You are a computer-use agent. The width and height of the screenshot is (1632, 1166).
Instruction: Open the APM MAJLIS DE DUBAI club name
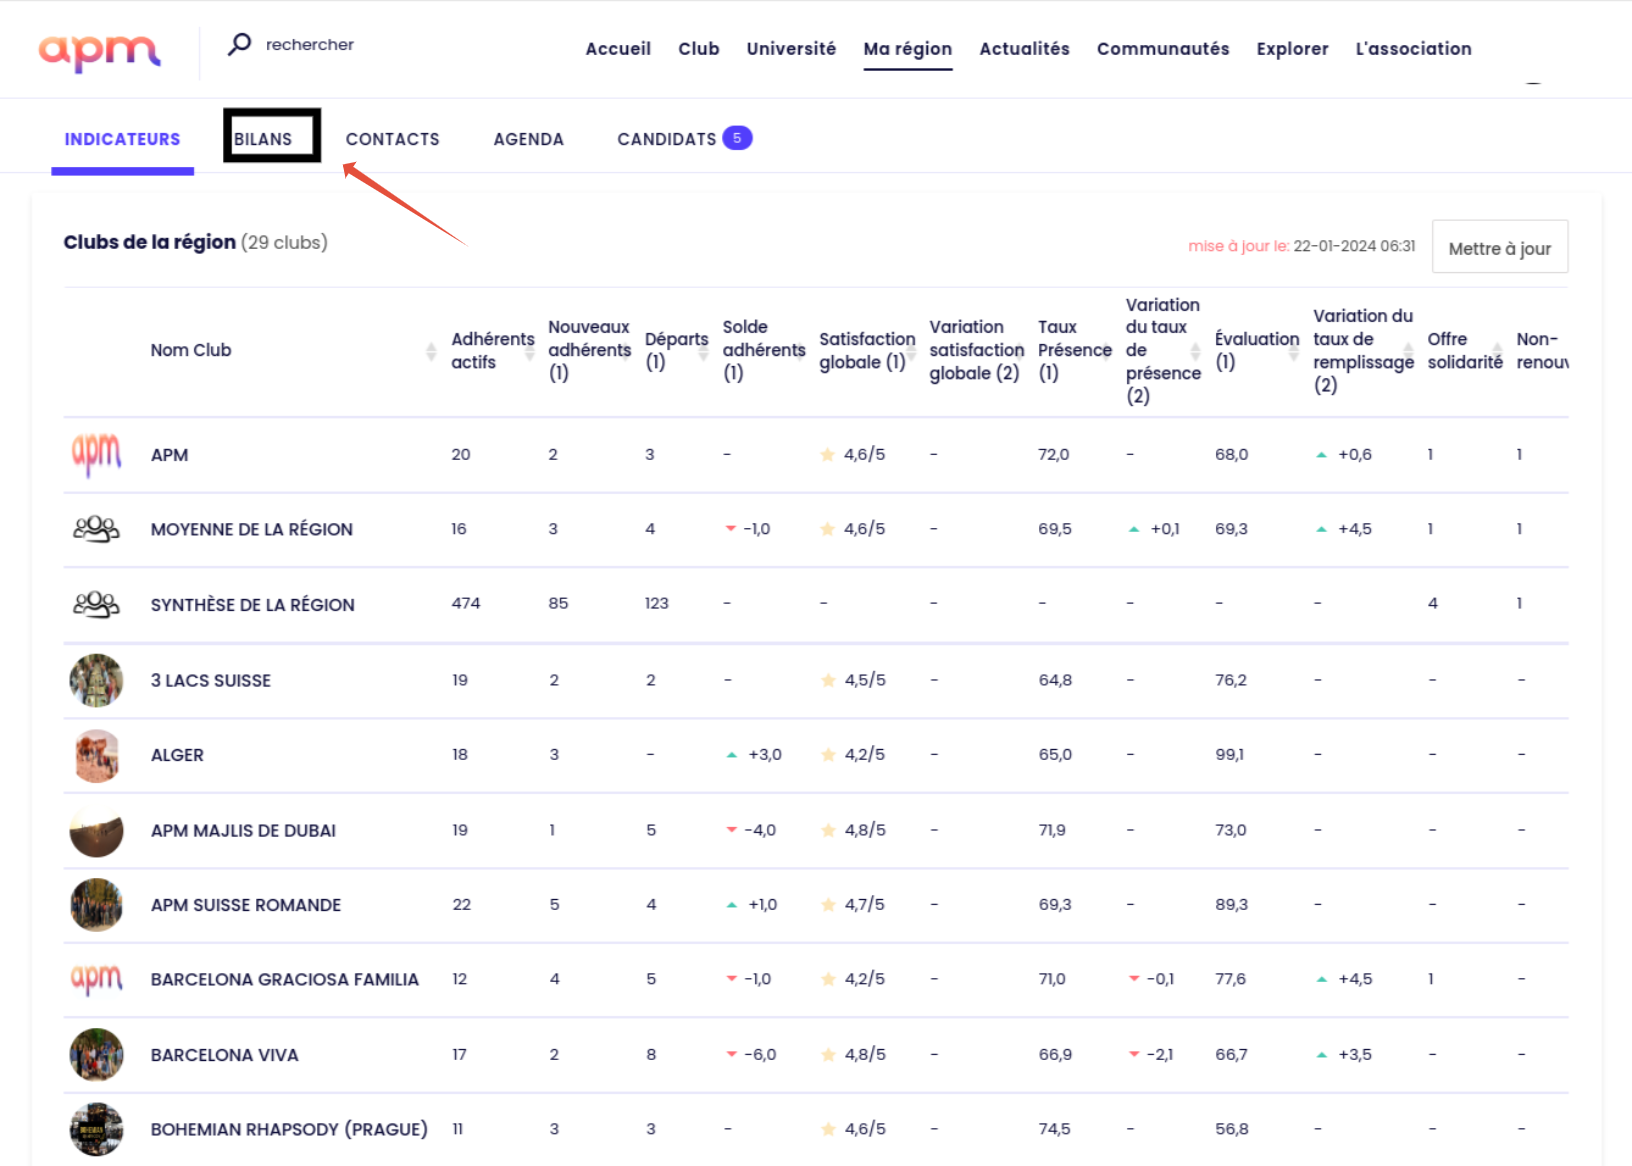point(243,830)
